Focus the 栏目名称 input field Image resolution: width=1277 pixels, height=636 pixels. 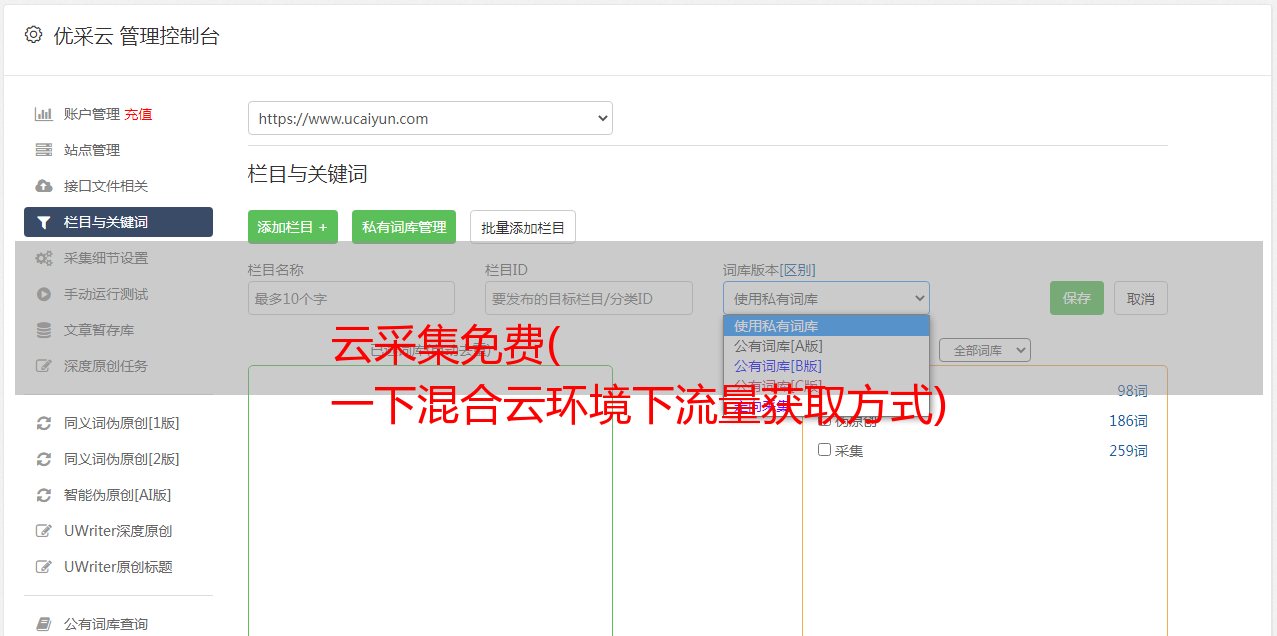[351, 298]
